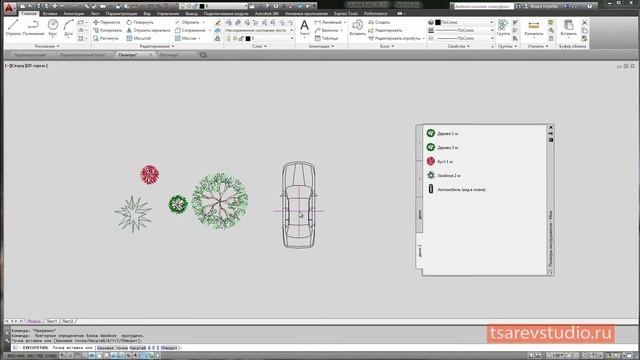
Task: Select the conifer star-shaped block in drawing
Action: point(133,214)
